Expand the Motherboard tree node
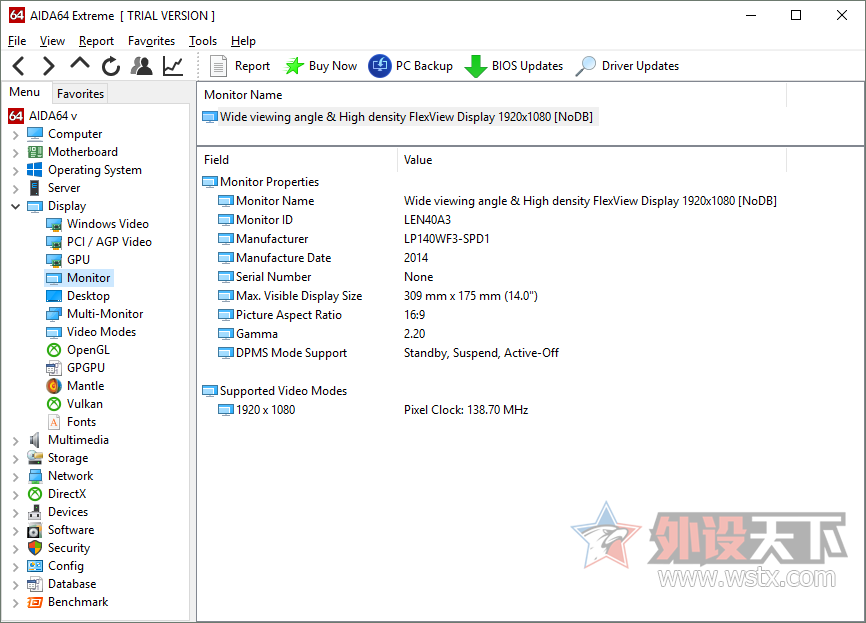The image size is (866, 623). [x=15, y=152]
